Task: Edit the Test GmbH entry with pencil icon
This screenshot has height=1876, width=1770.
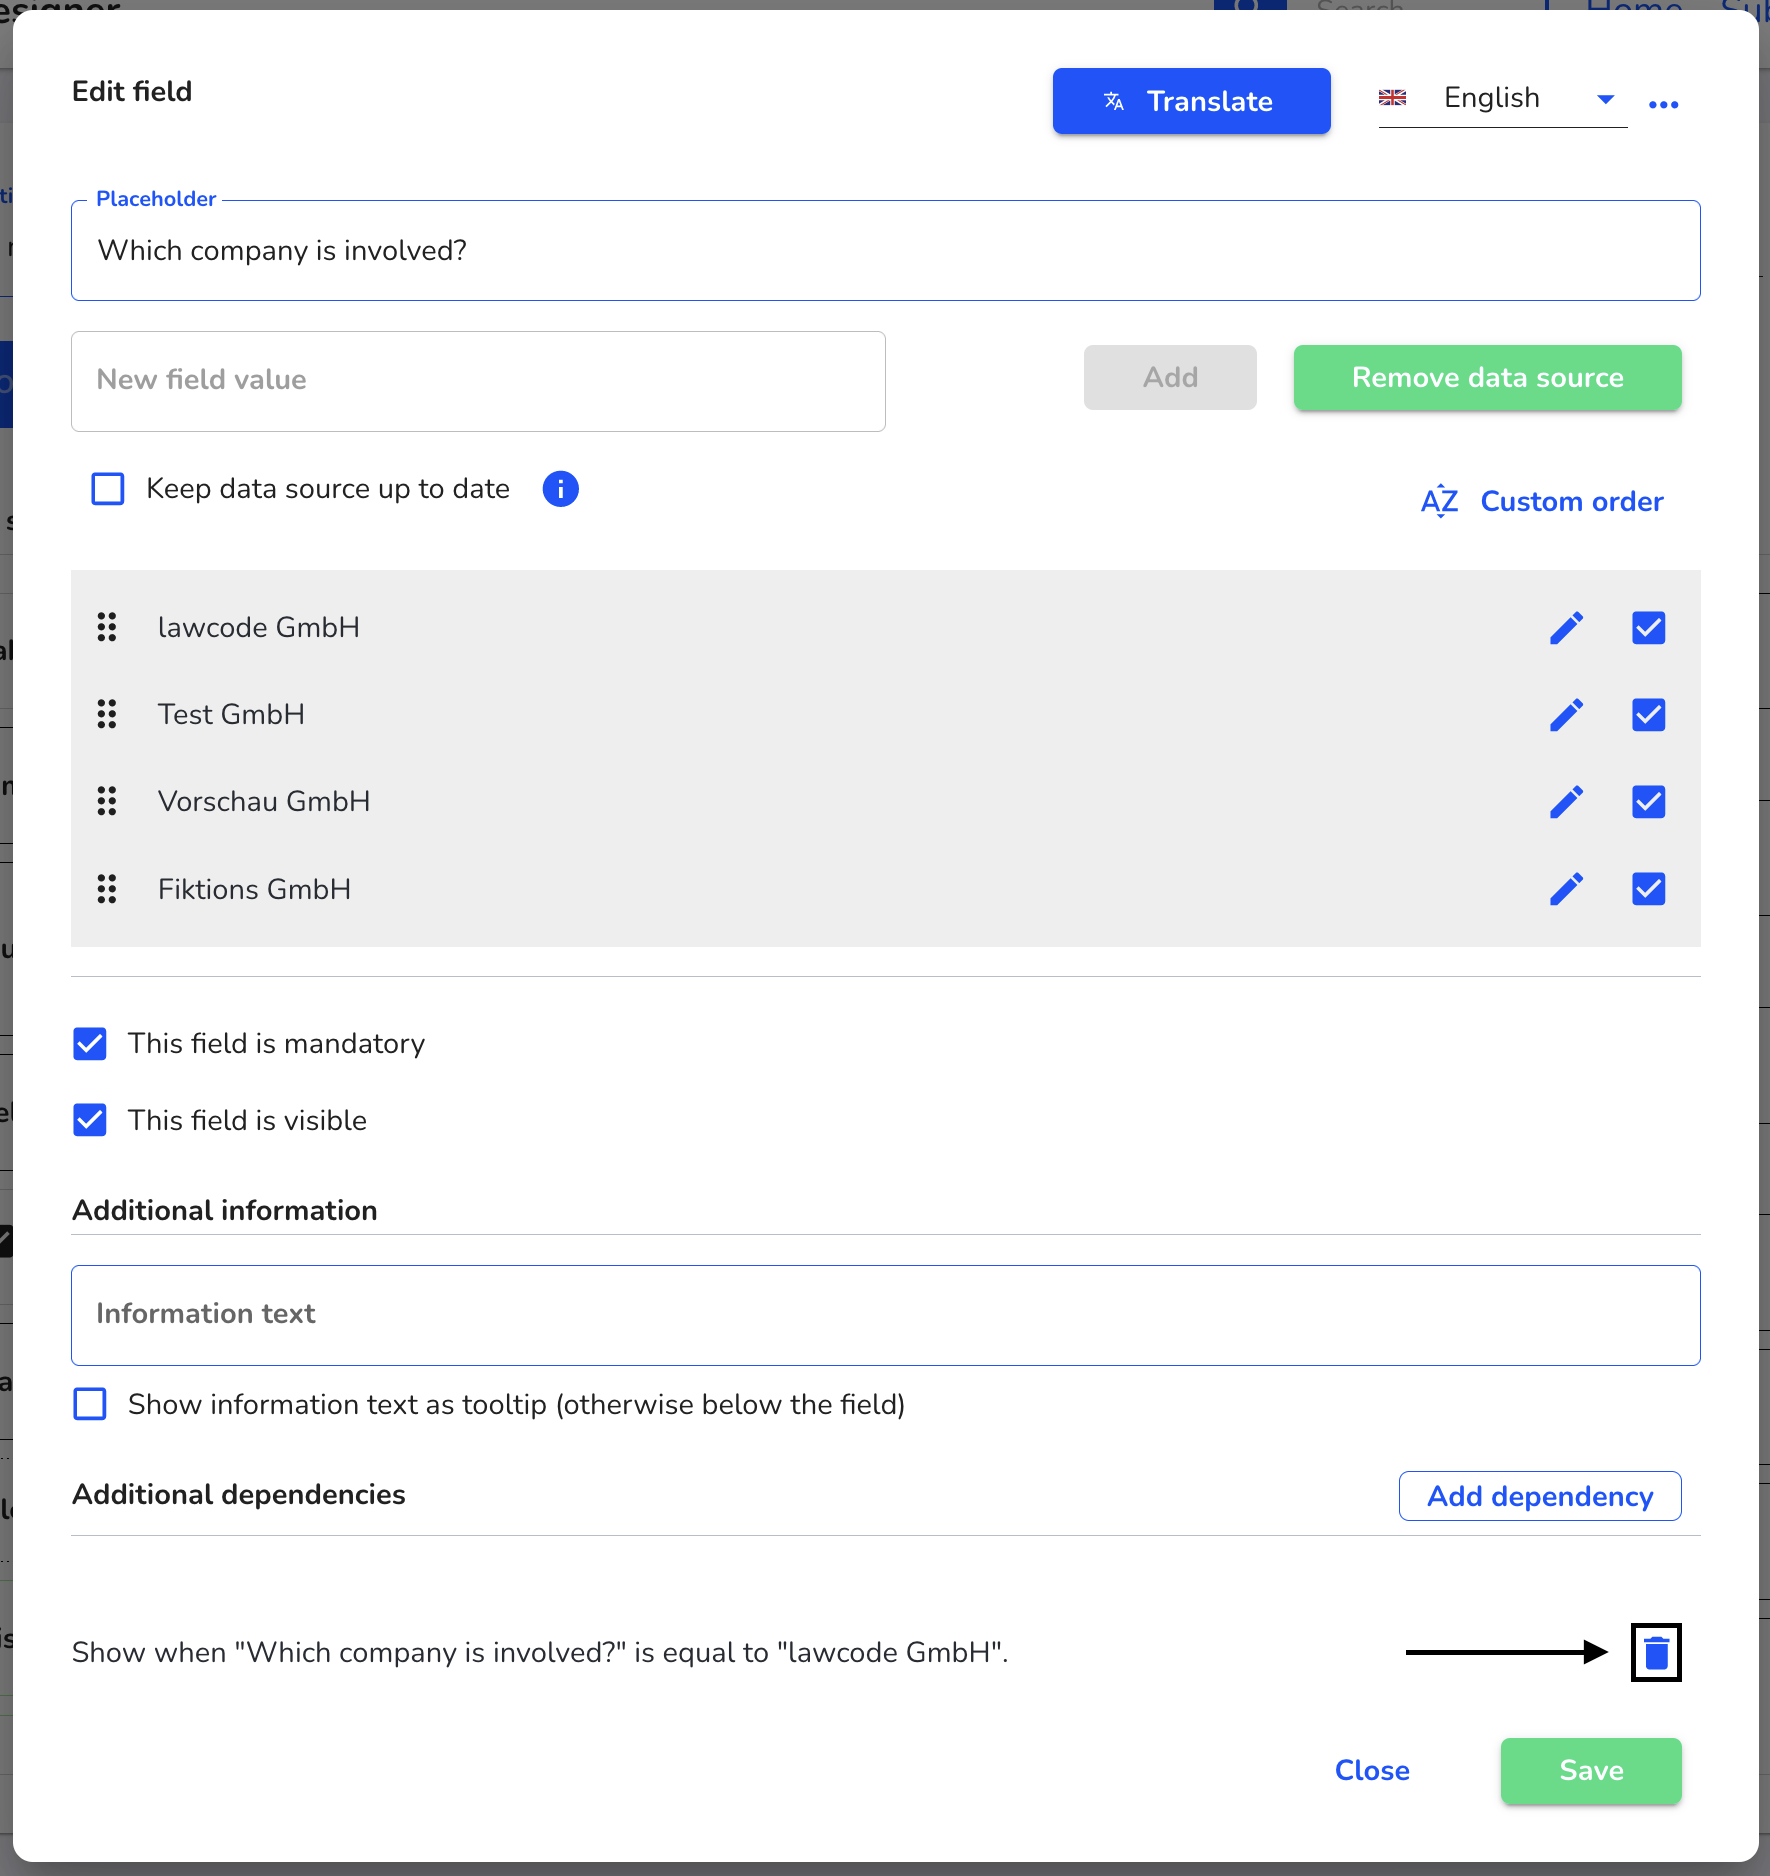Action: (x=1566, y=715)
